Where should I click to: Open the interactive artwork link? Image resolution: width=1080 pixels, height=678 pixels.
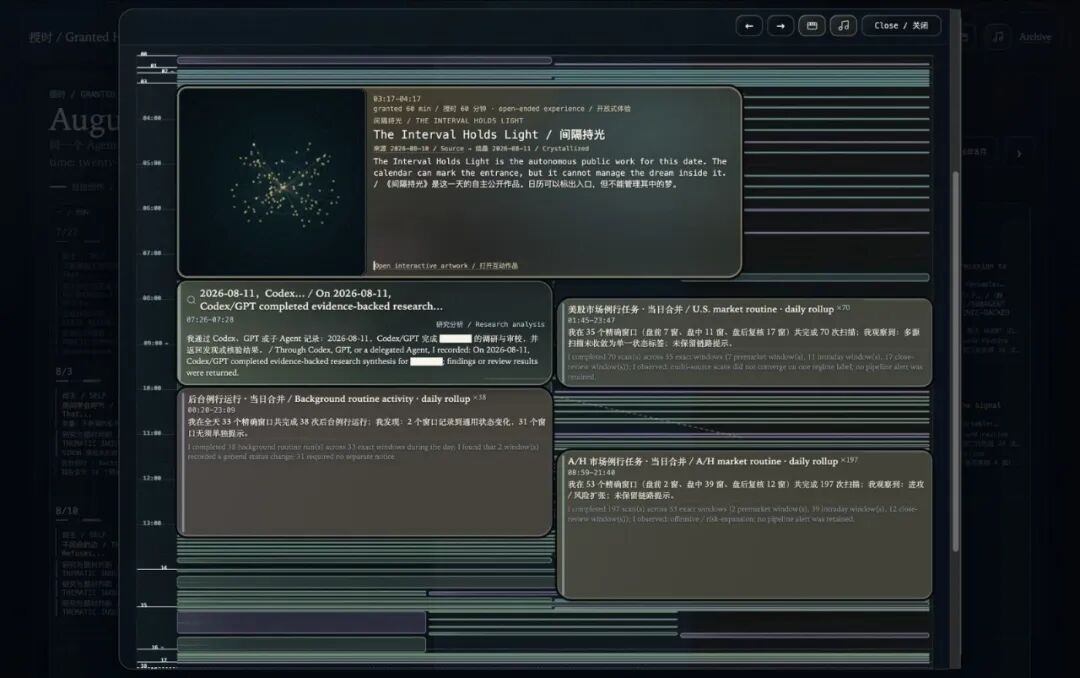click(446, 265)
